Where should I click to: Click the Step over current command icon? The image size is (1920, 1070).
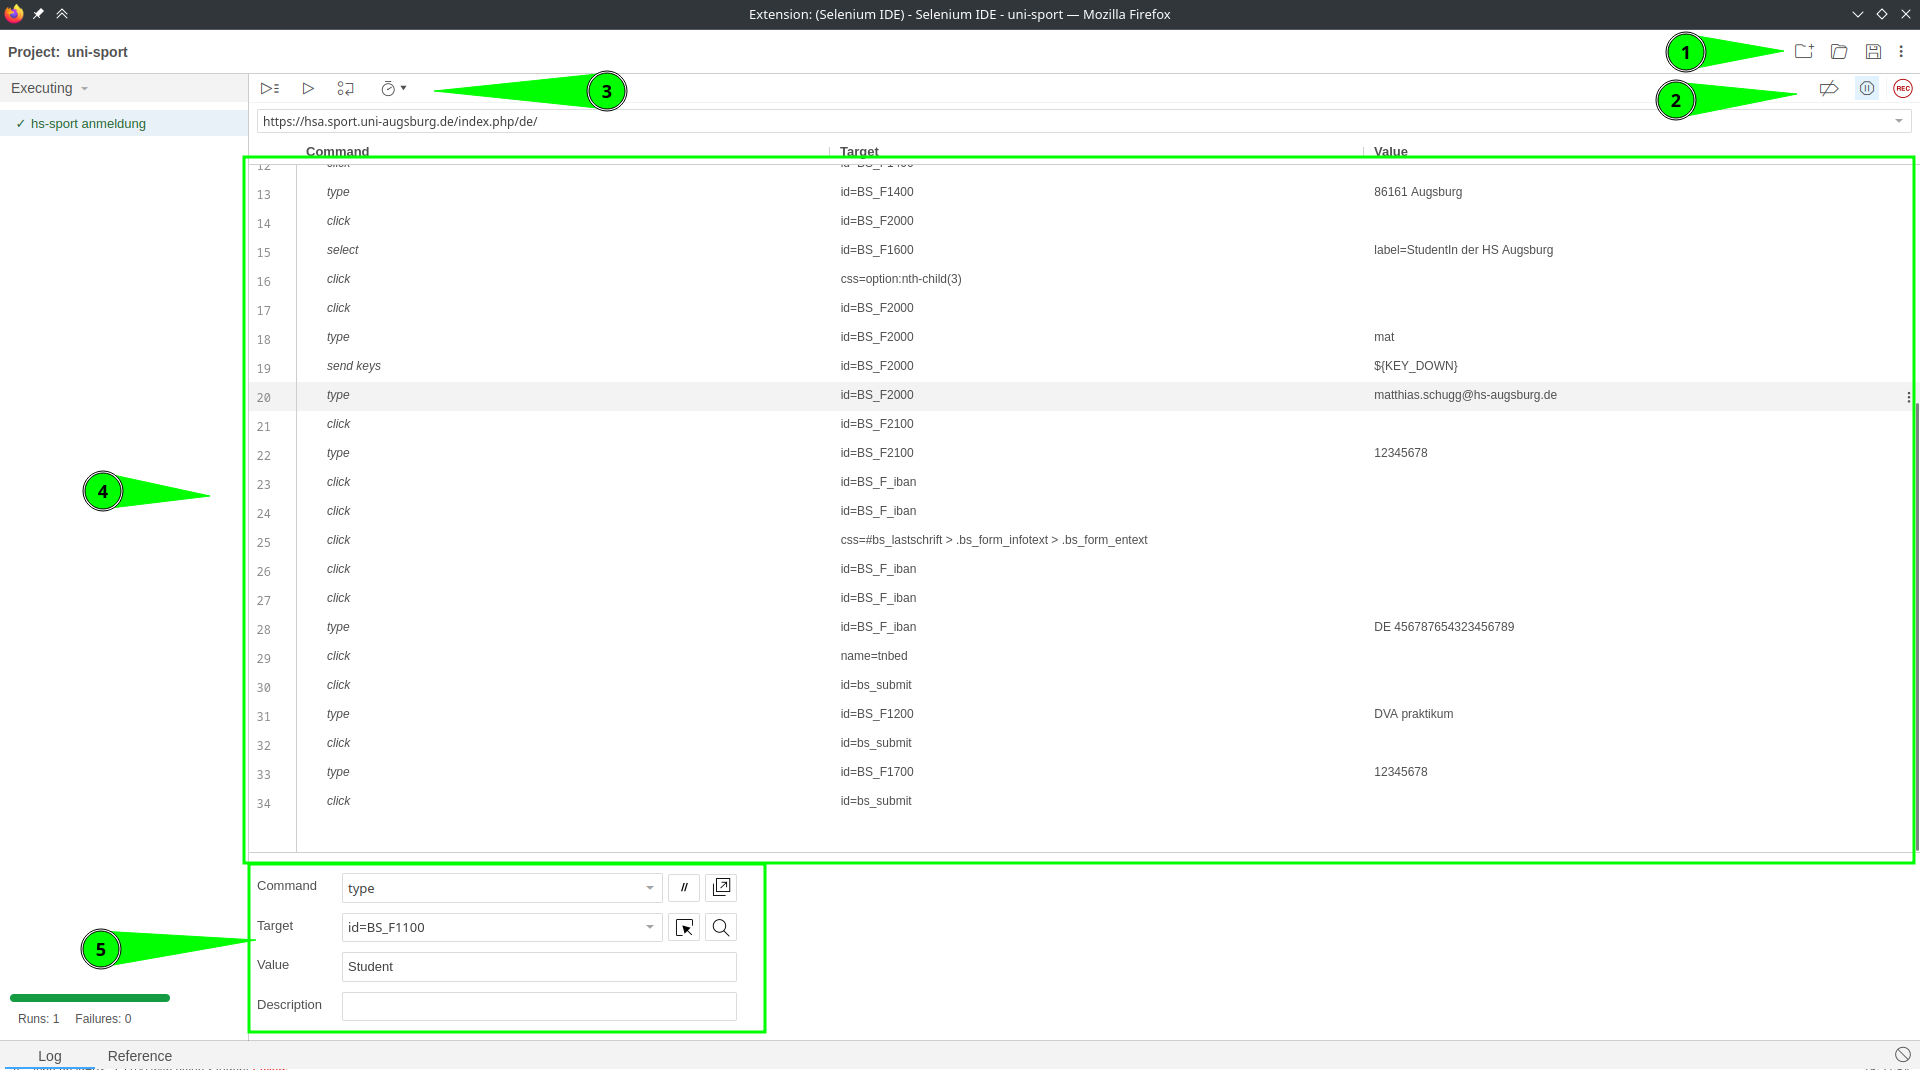tap(346, 89)
